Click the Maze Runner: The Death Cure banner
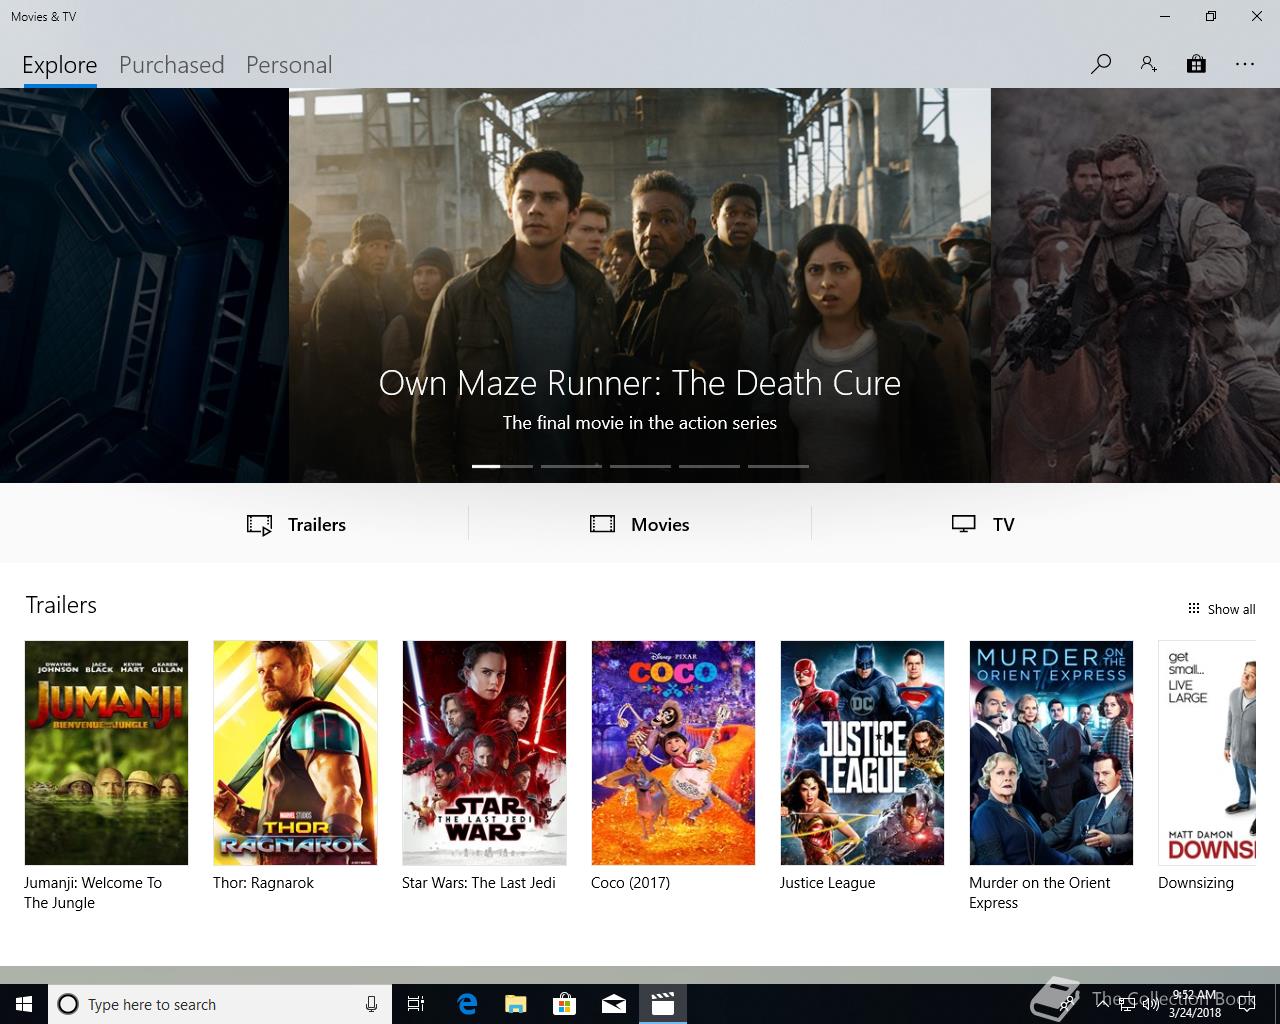1280x1024 pixels. click(x=640, y=286)
